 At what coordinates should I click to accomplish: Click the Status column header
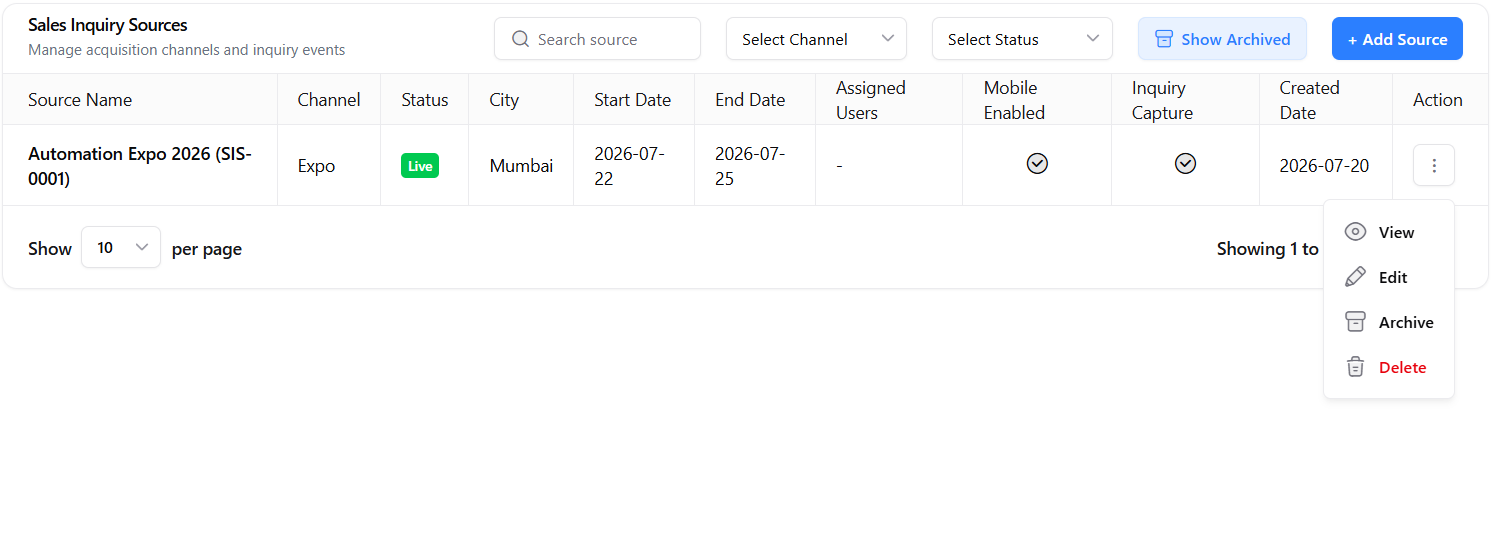tap(425, 100)
